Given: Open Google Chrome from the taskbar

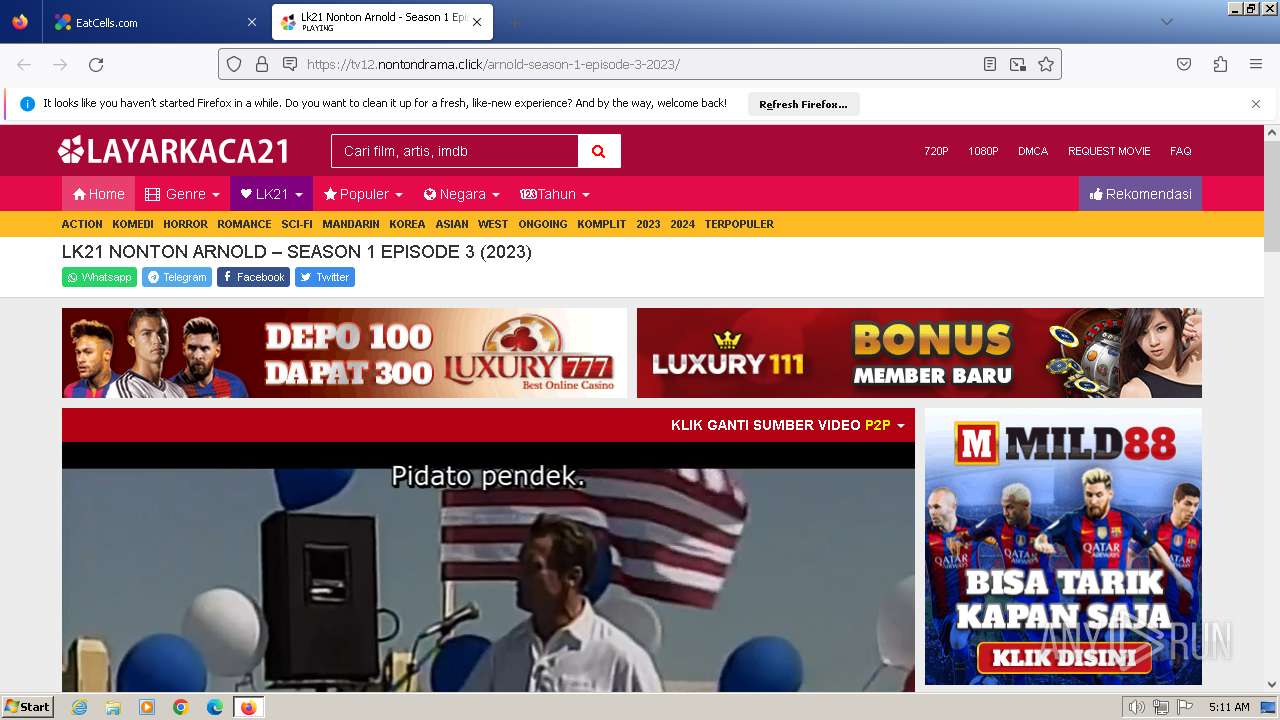Looking at the screenshot, I should pyautogui.click(x=181, y=707).
